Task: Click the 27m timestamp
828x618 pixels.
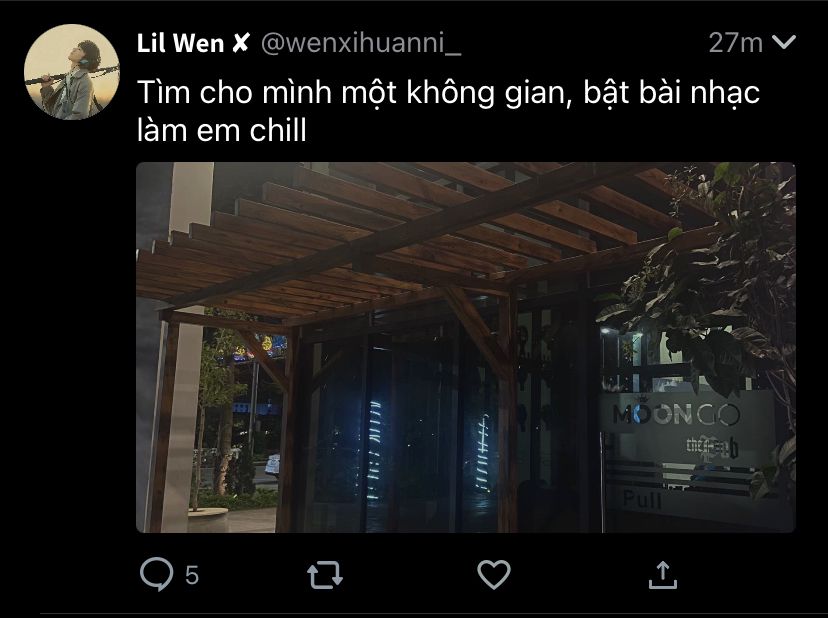Action: click(736, 43)
